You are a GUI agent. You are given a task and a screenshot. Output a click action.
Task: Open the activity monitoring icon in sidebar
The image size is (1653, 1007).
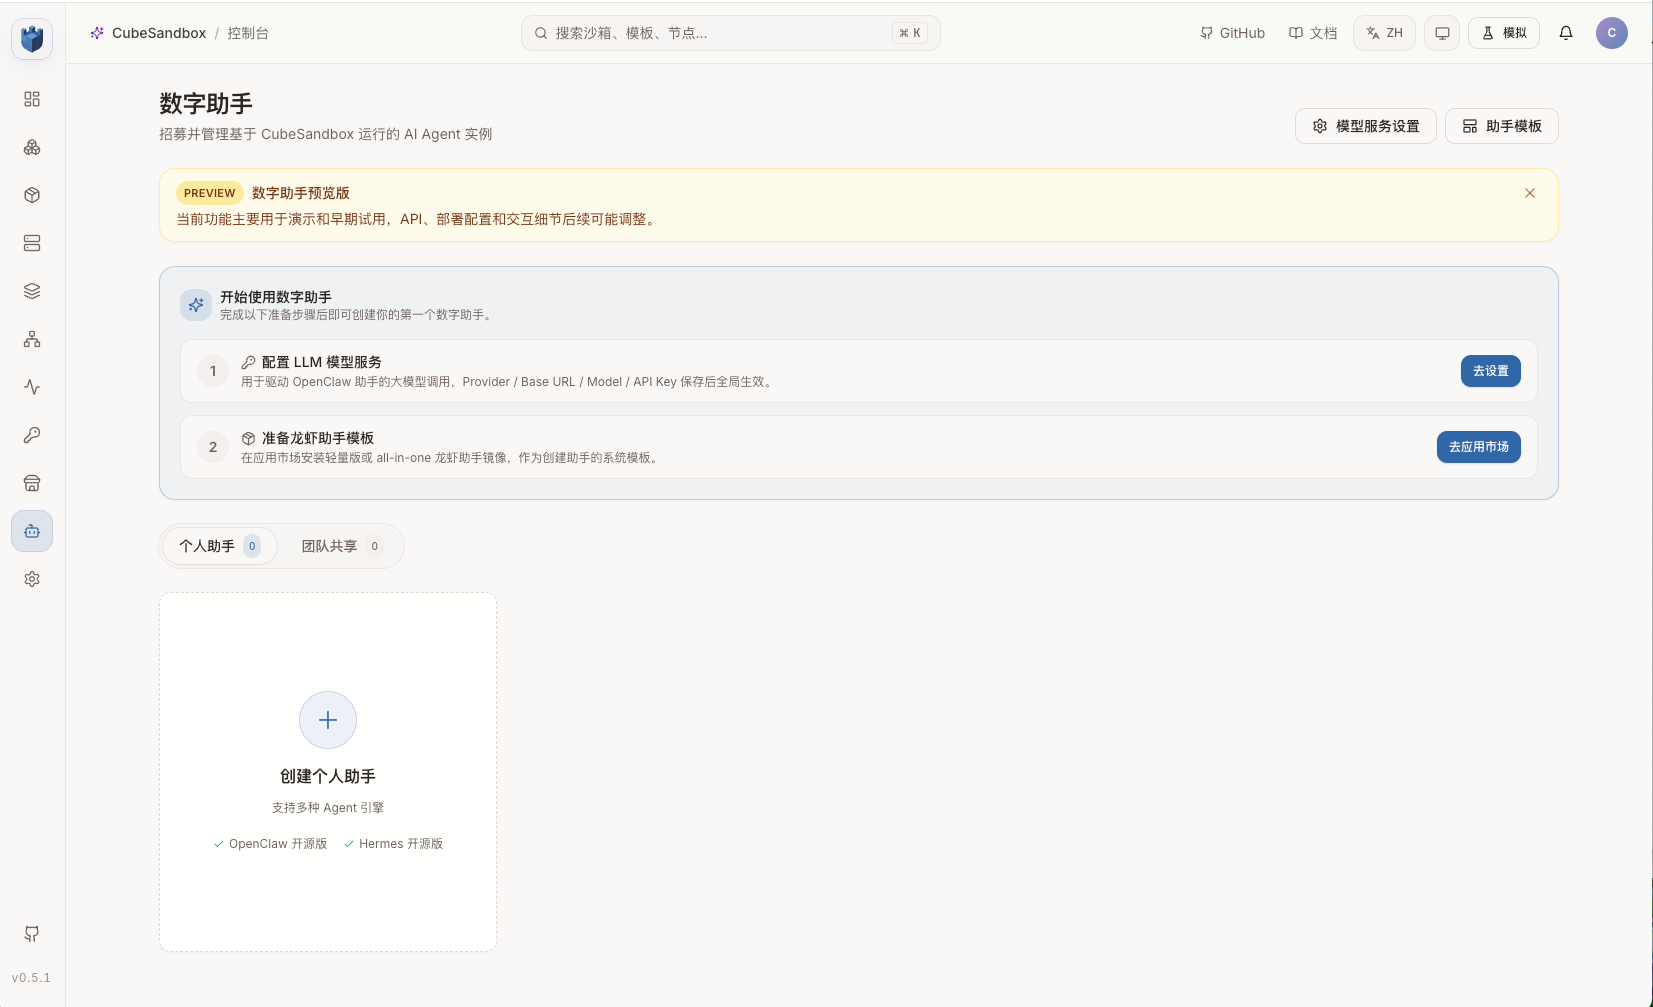click(x=32, y=387)
